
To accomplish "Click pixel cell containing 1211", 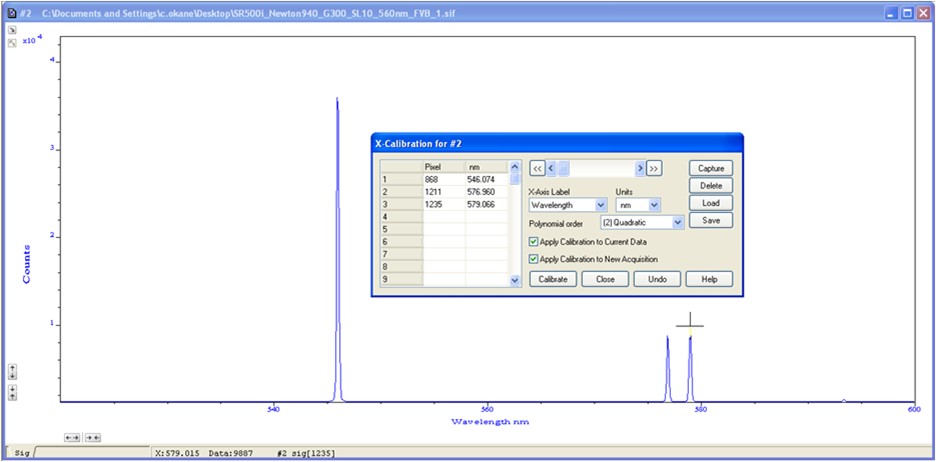I will pos(444,192).
